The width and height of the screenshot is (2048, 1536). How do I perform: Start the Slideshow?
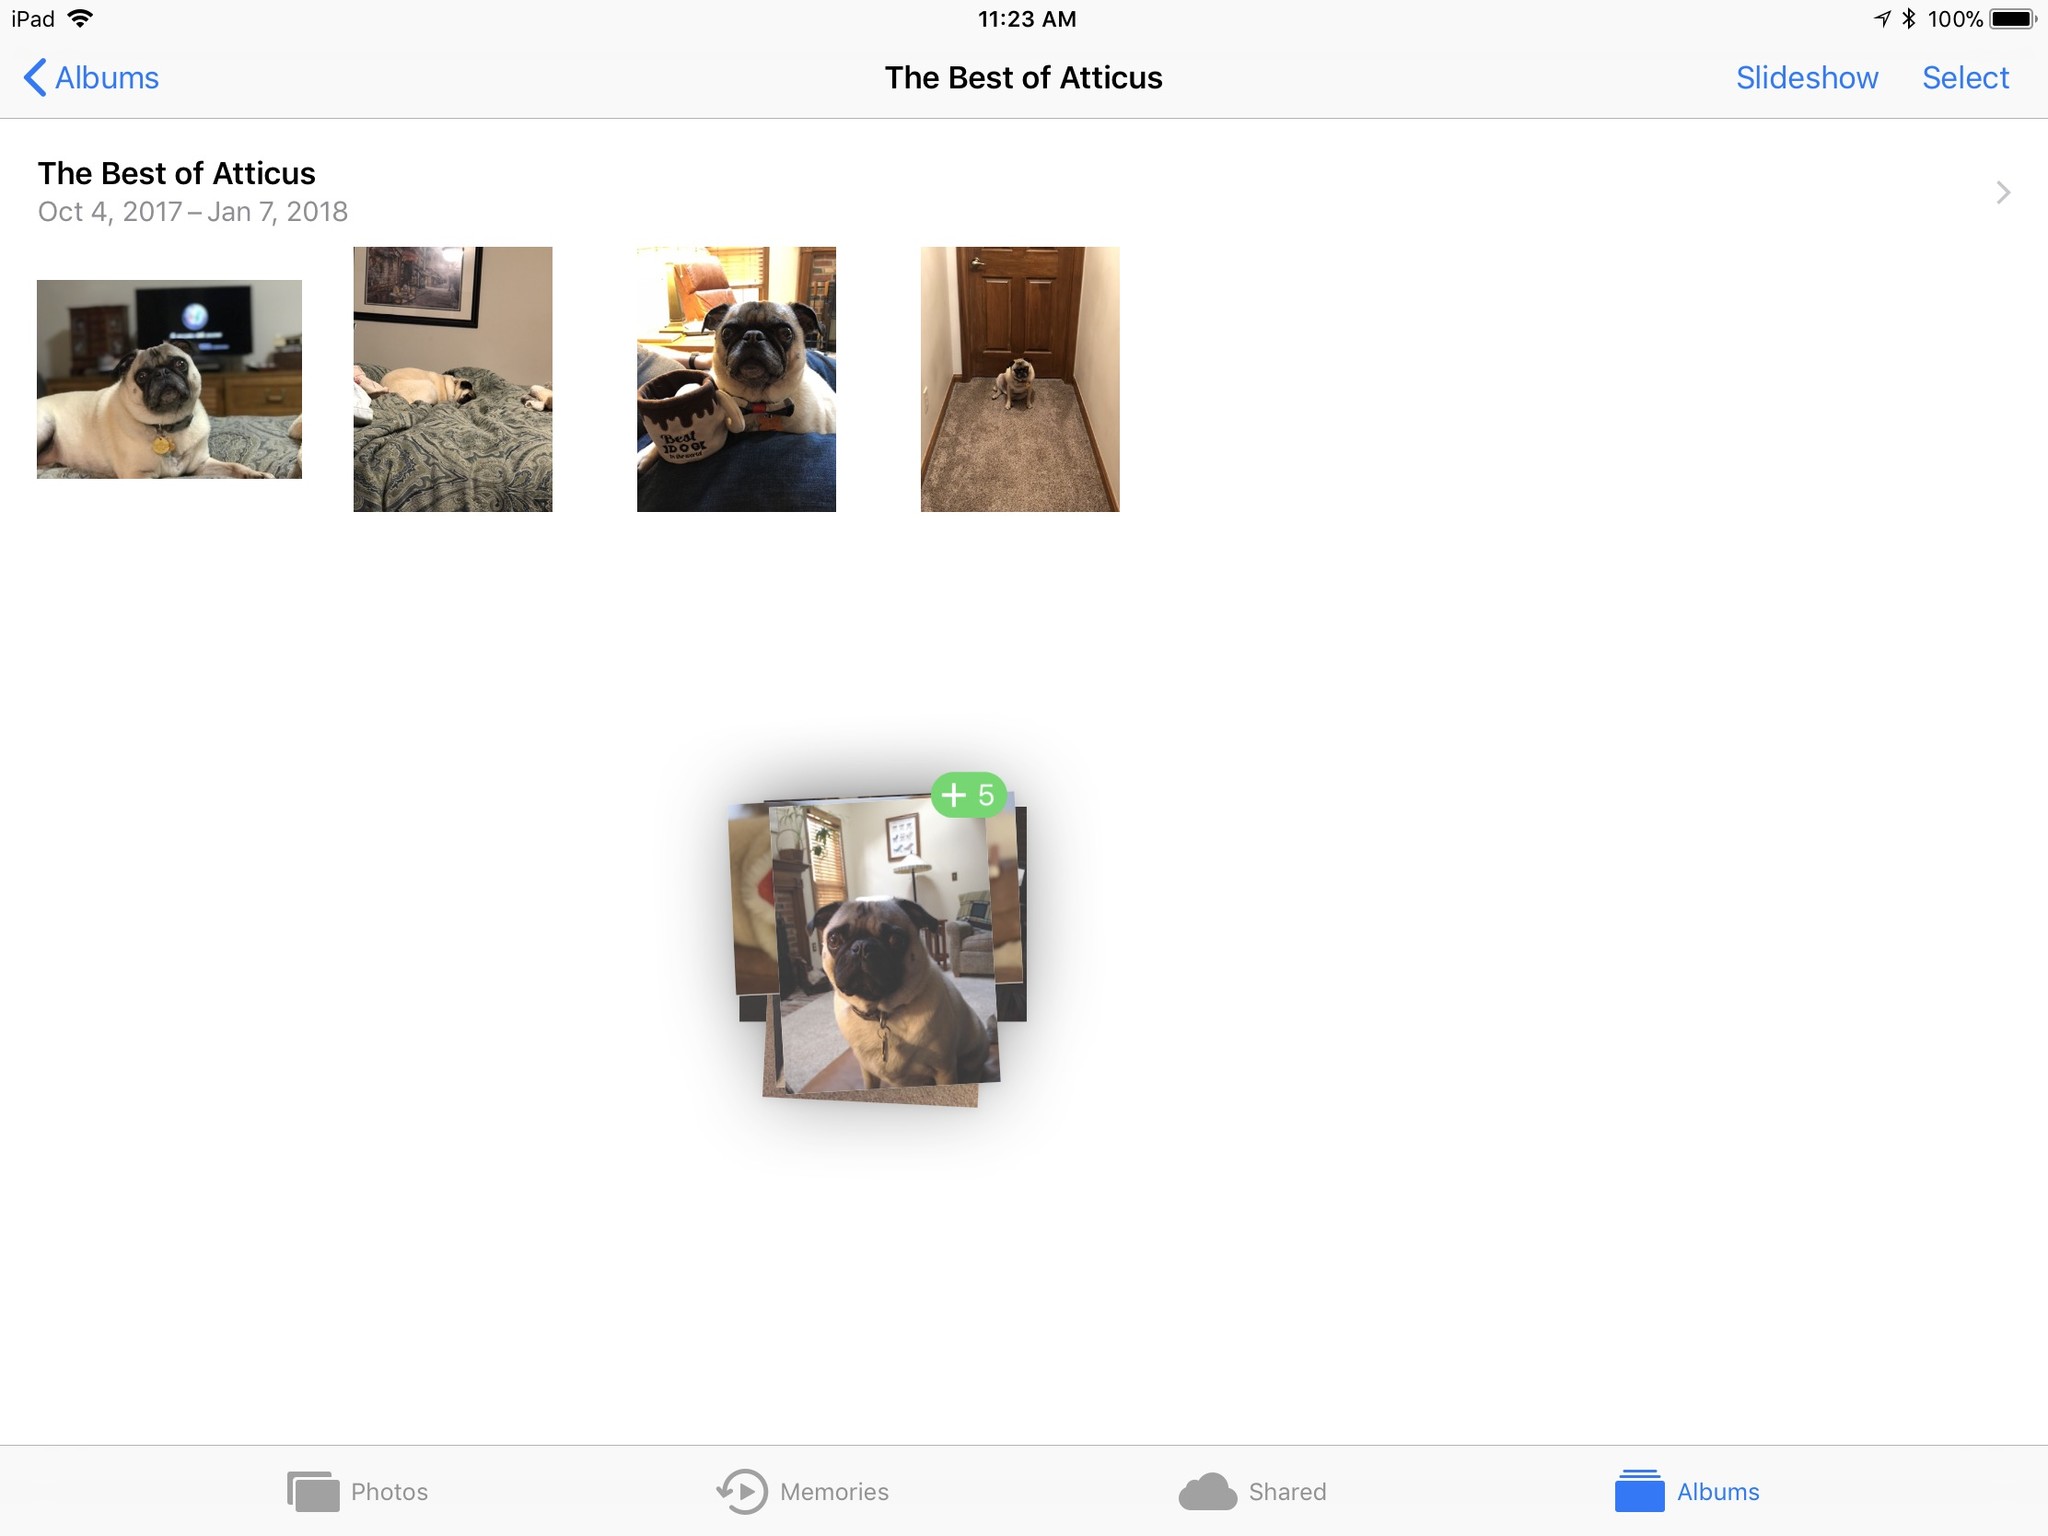point(1806,77)
